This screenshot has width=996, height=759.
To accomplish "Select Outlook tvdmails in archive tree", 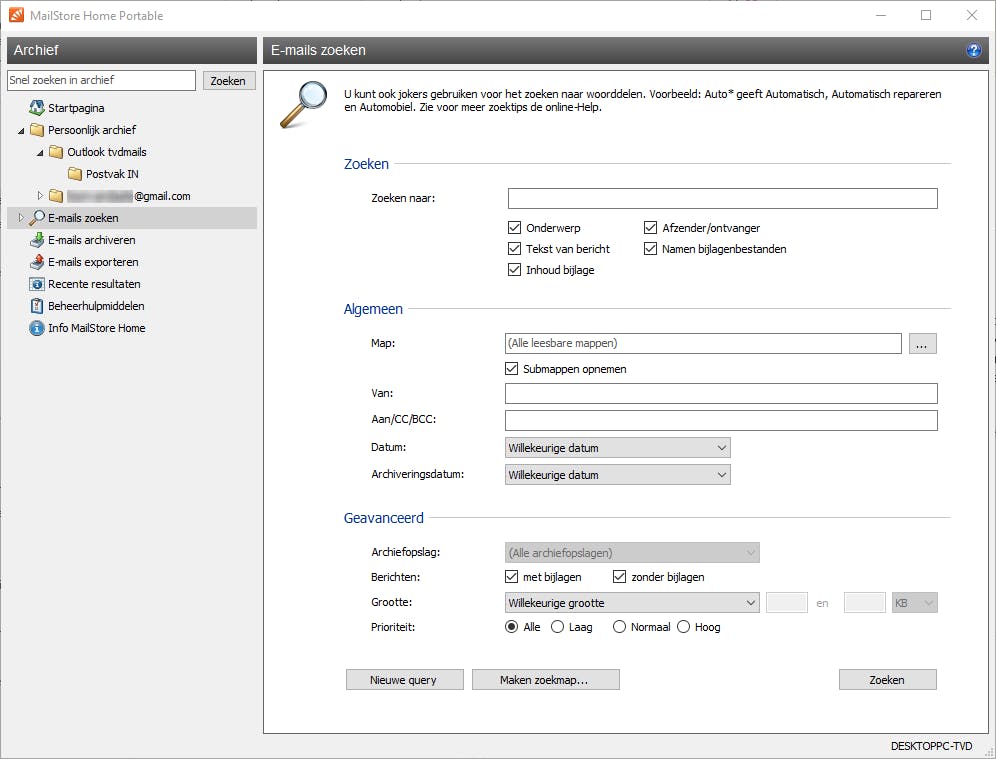I will pyautogui.click(x=107, y=152).
